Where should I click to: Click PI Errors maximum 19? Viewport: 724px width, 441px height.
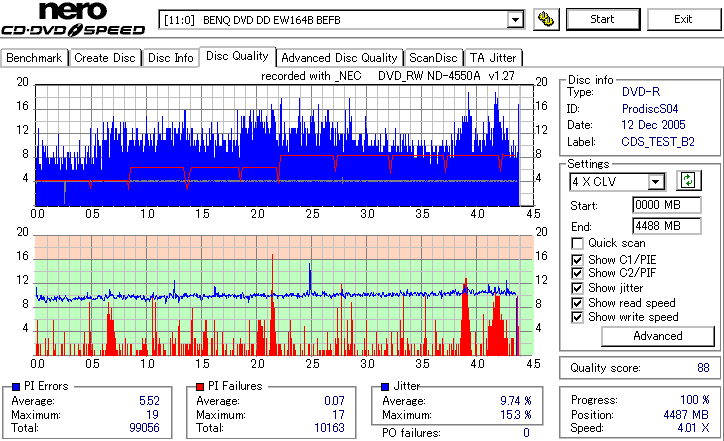coord(152,415)
